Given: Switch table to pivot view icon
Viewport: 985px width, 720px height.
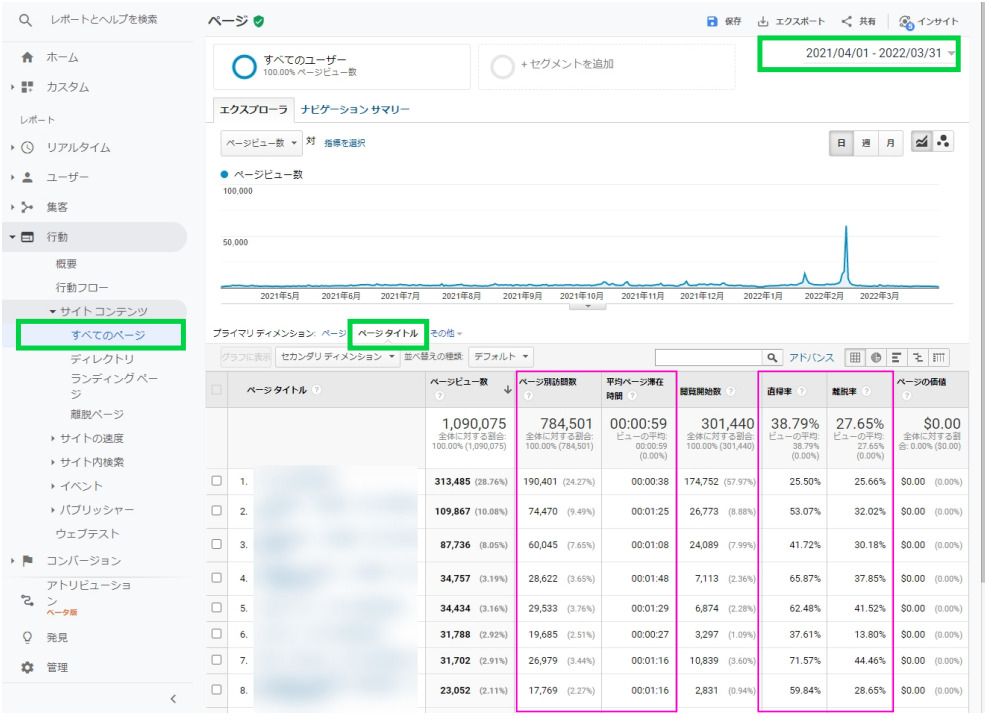Looking at the screenshot, I should (939, 357).
